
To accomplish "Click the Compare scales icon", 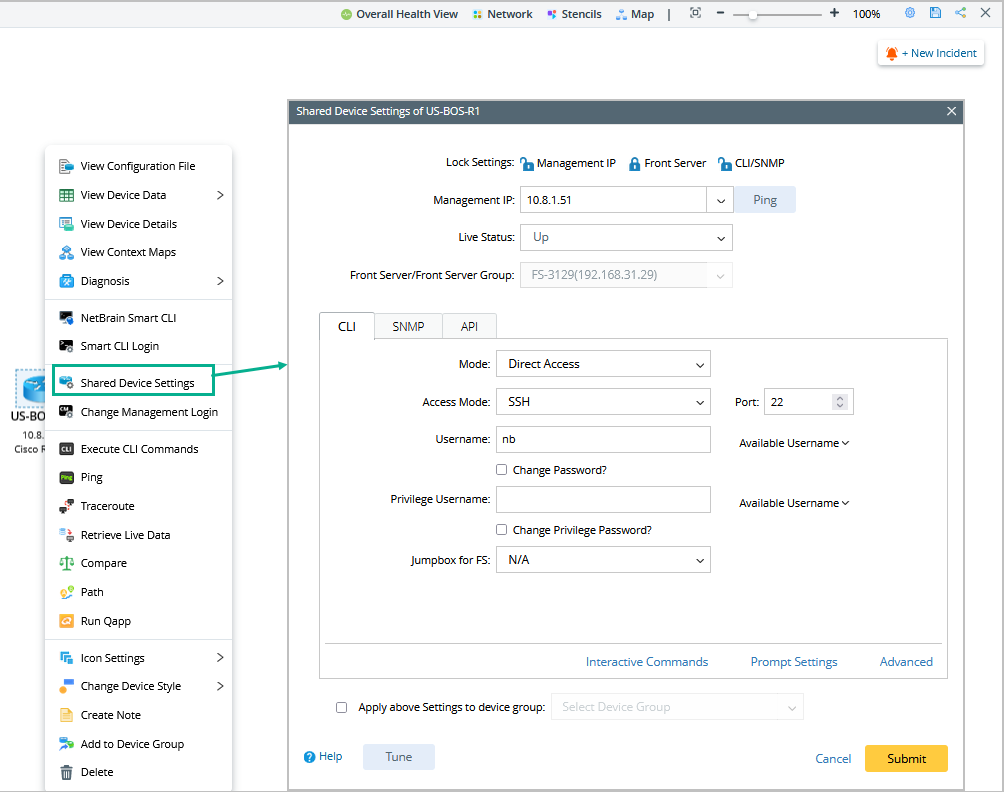I will [67, 563].
